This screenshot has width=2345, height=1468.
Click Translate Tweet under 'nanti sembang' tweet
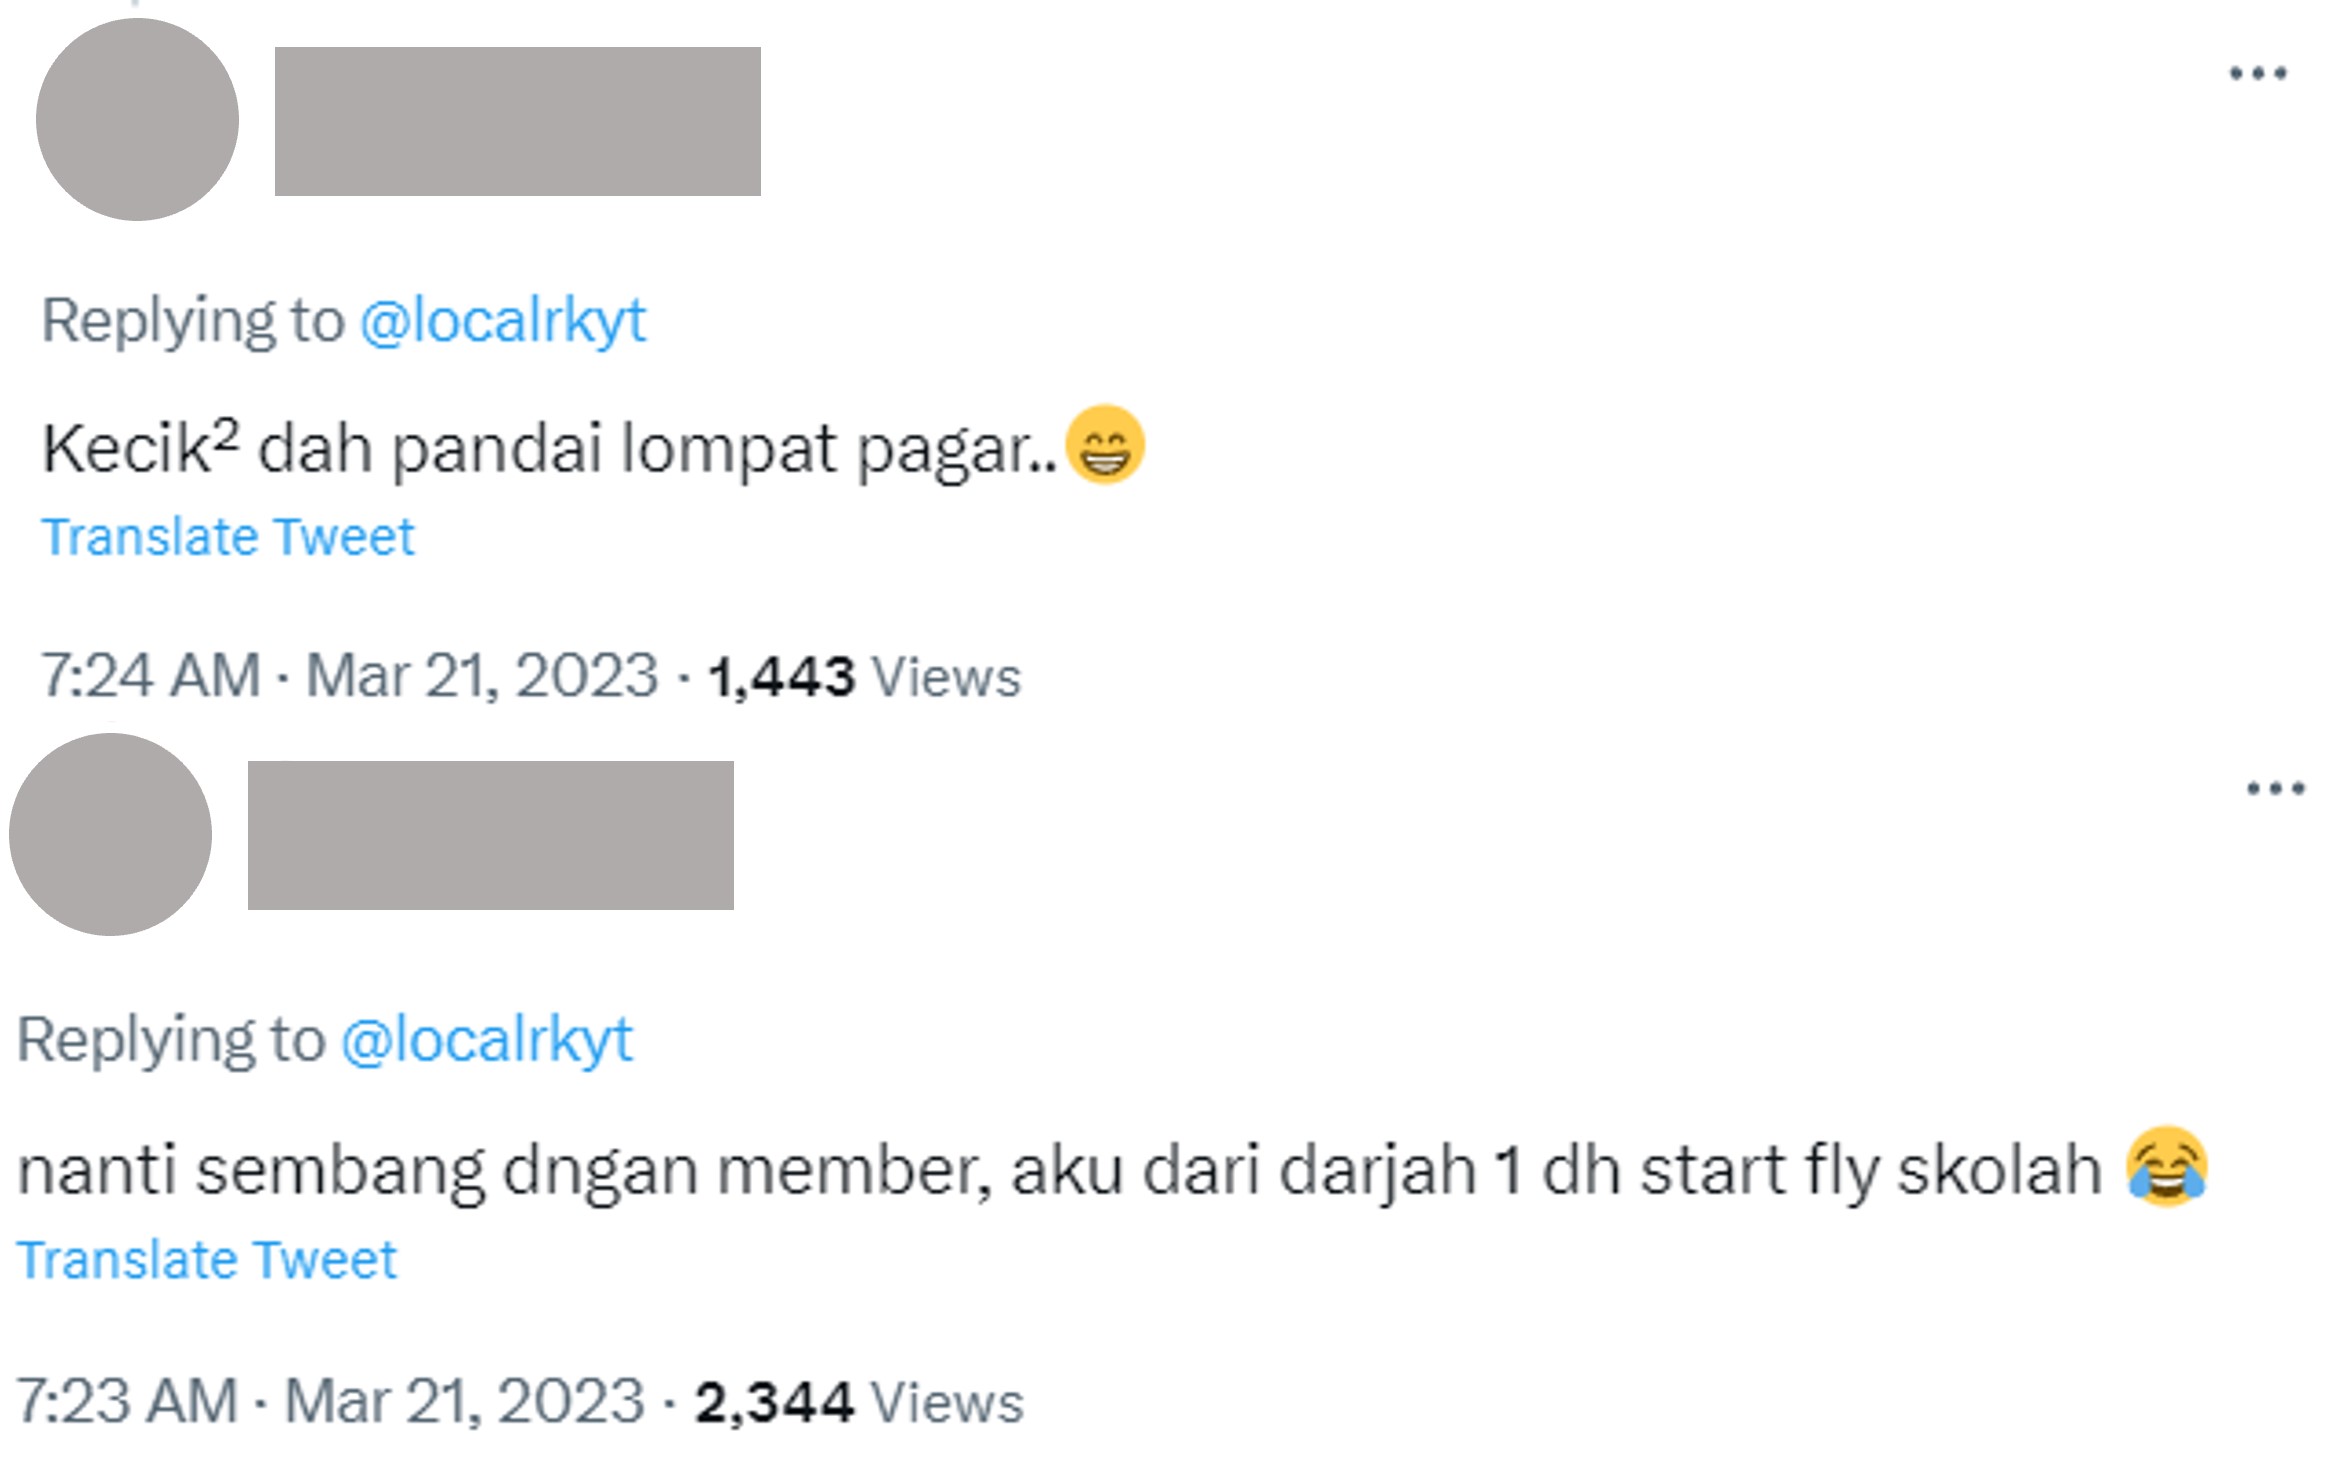coord(207,1260)
